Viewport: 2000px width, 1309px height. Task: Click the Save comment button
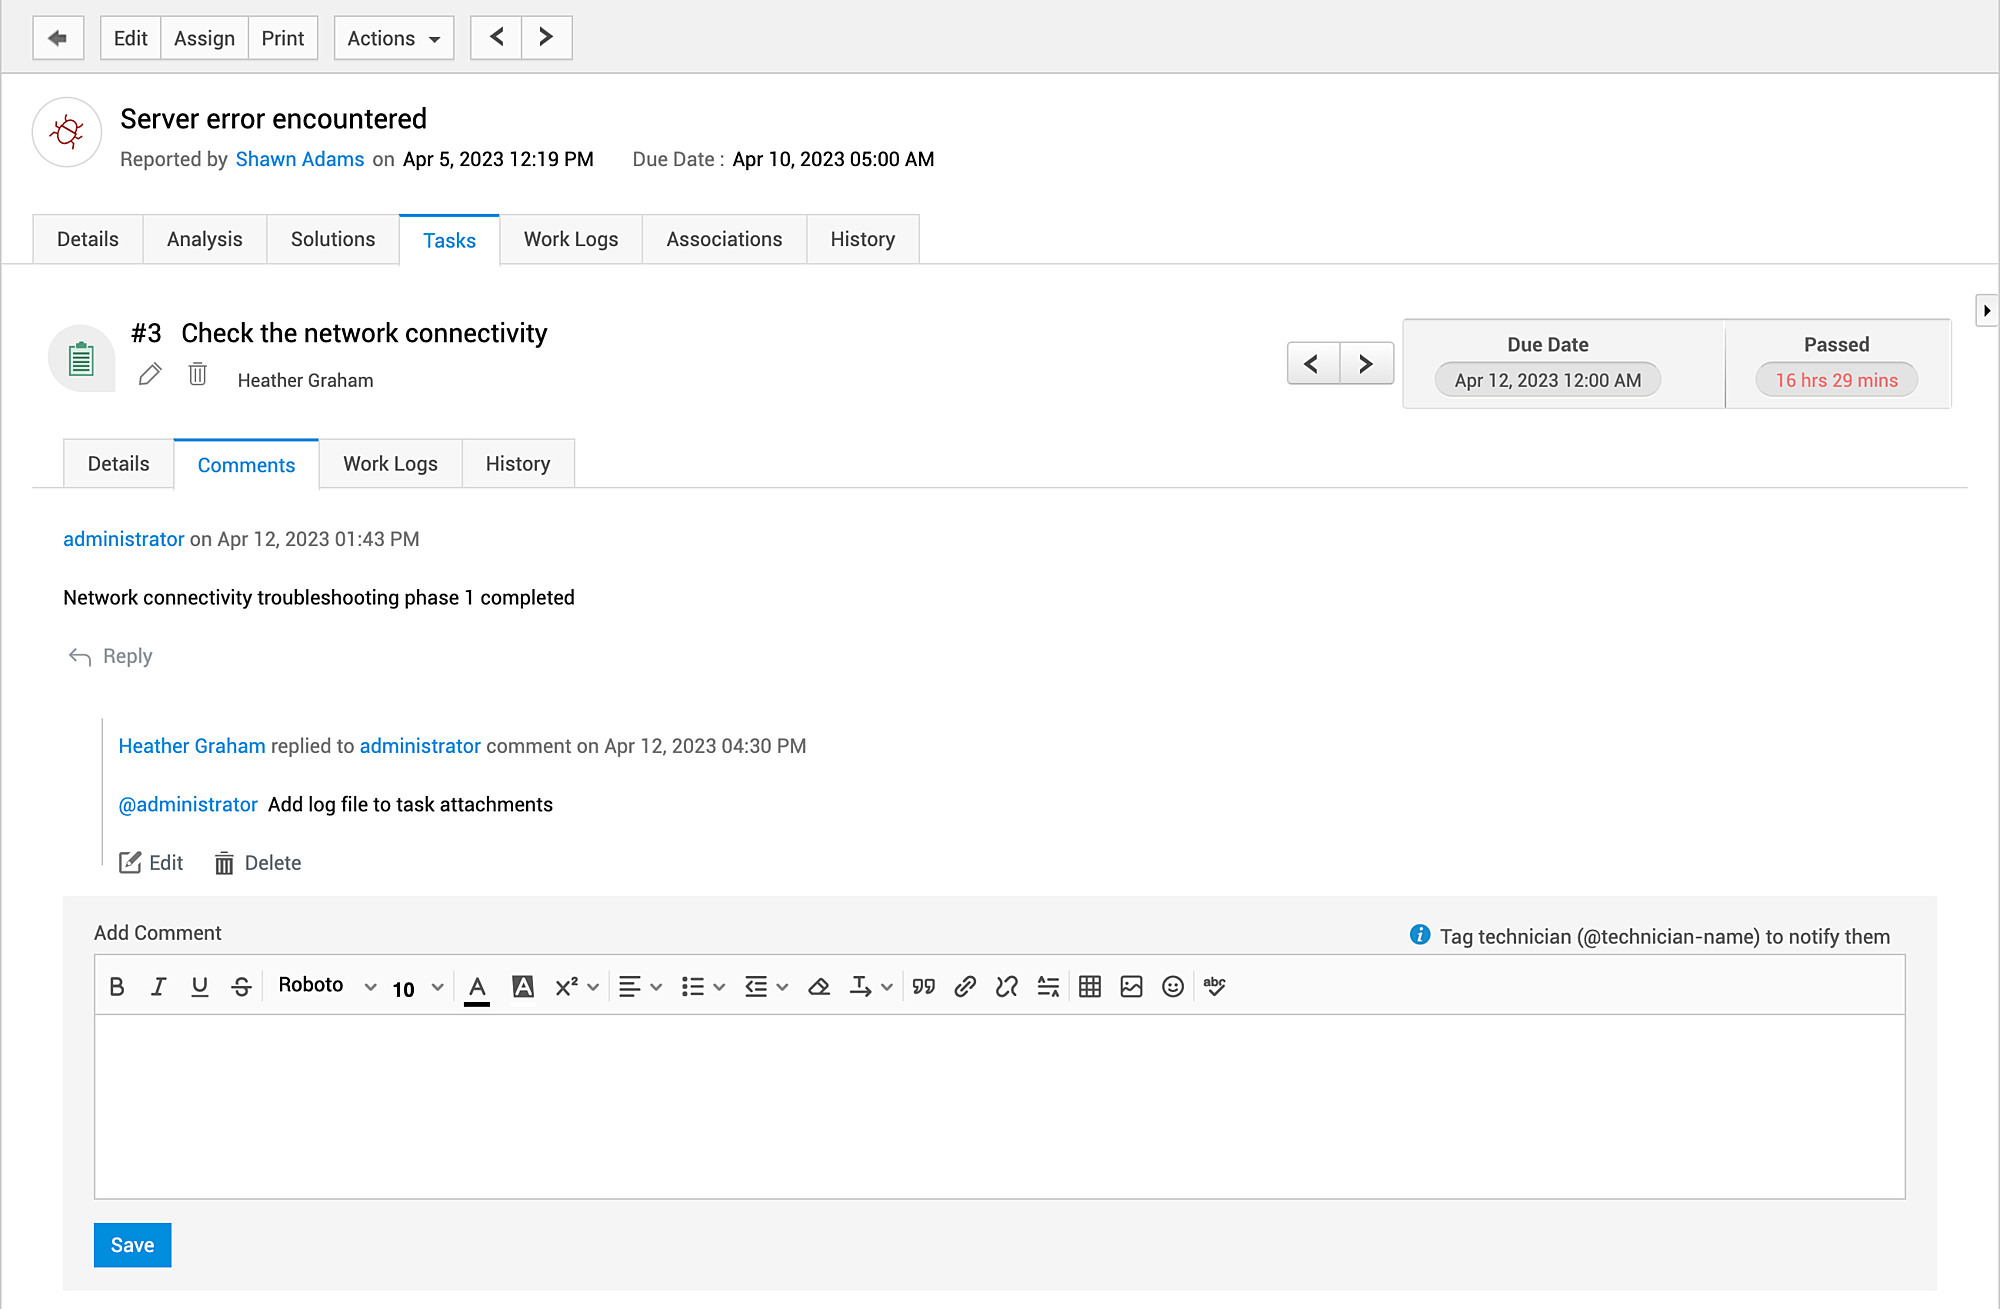(x=133, y=1245)
